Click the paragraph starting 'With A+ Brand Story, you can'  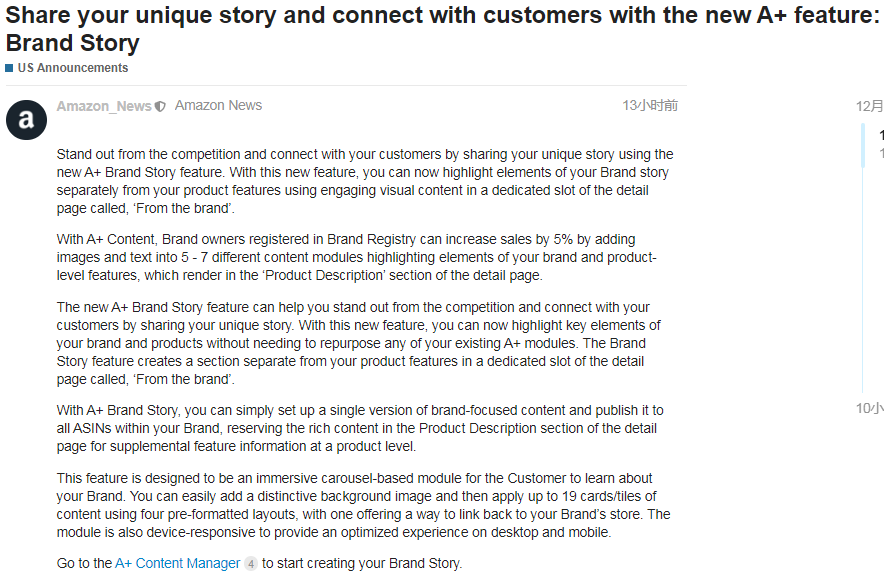click(360, 428)
